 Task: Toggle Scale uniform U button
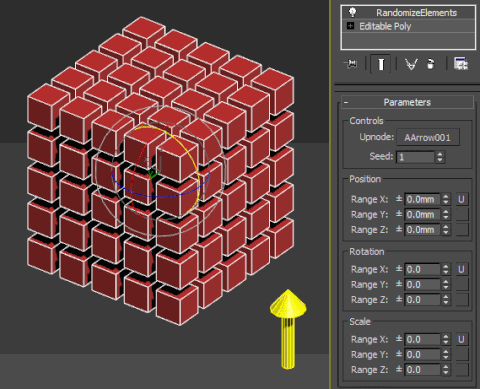click(x=461, y=339)
